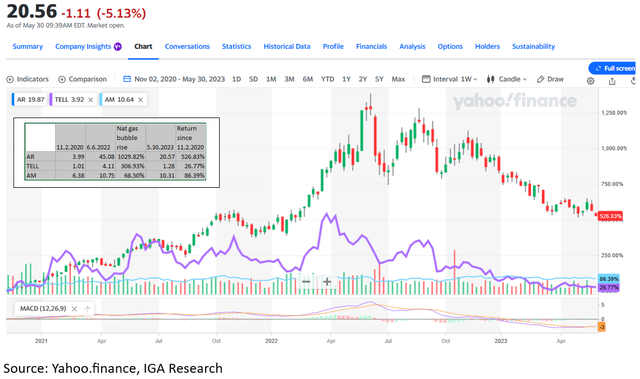Open the Company Insights tab

pyautogui.click(x=83, y=47)
